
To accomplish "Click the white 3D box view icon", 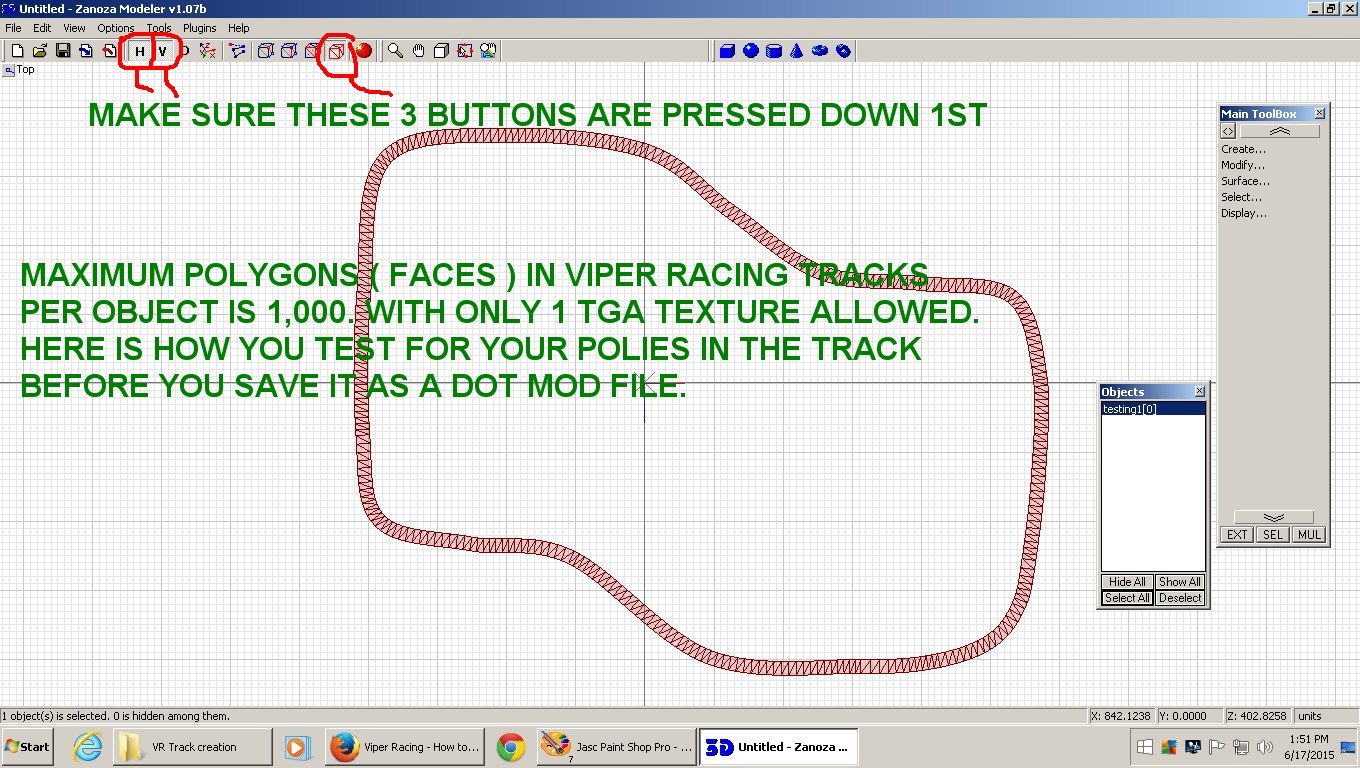I will pyautogui.click(x=442, y=50).
